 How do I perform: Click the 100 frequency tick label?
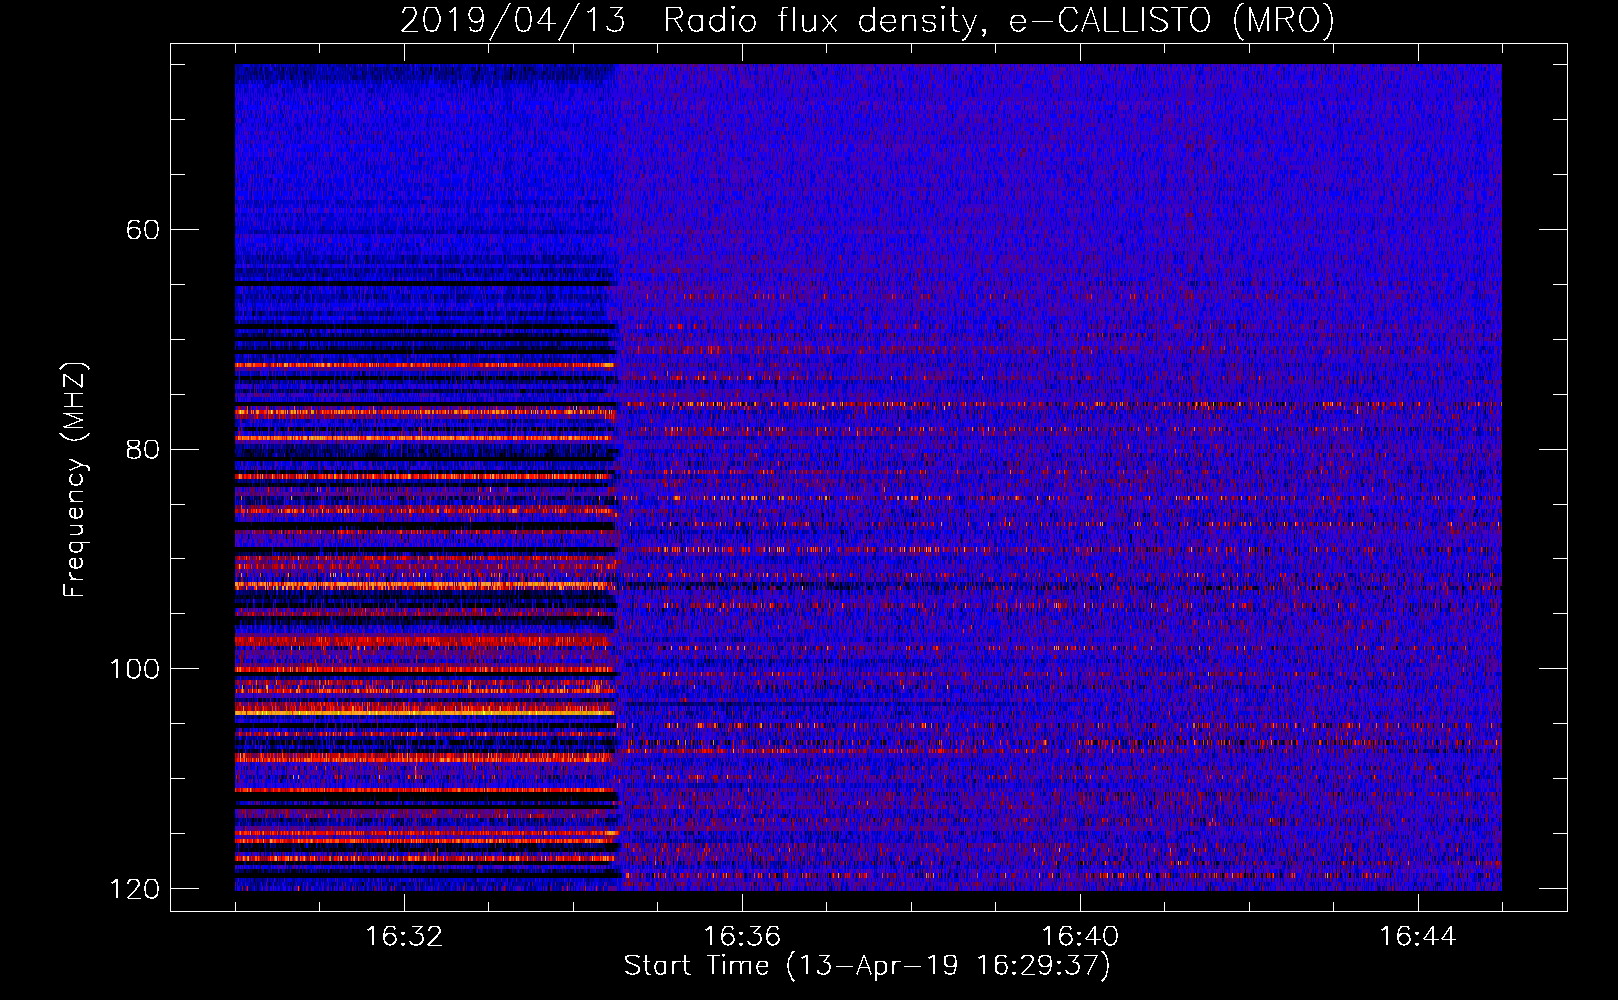point(135,669)
